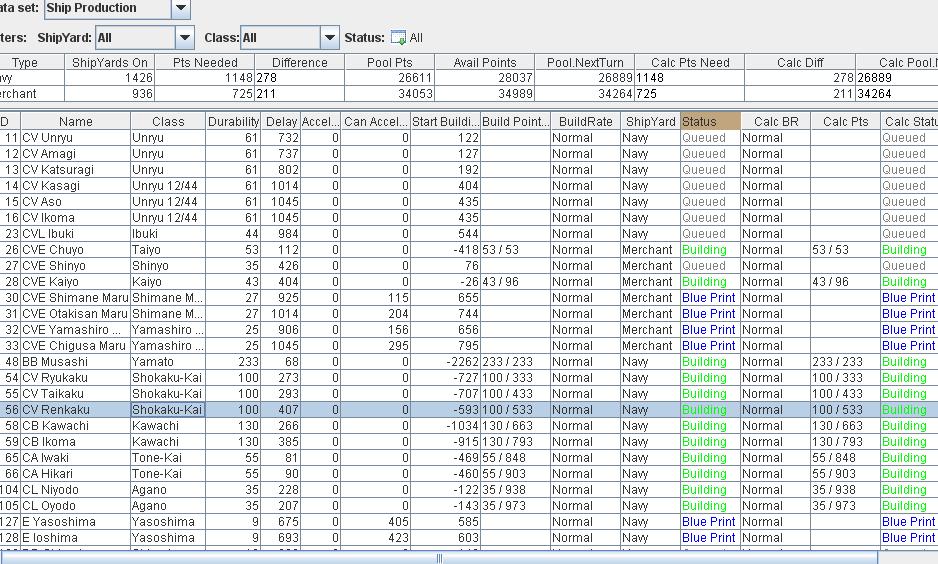Click the Building status for CV Ryukaku
The height and width of the screenshot is (564, 938).
point(704,378)
